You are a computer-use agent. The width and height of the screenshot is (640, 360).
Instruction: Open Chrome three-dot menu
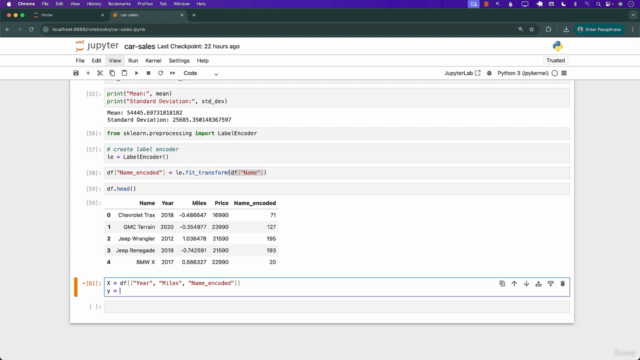(633, 29)
